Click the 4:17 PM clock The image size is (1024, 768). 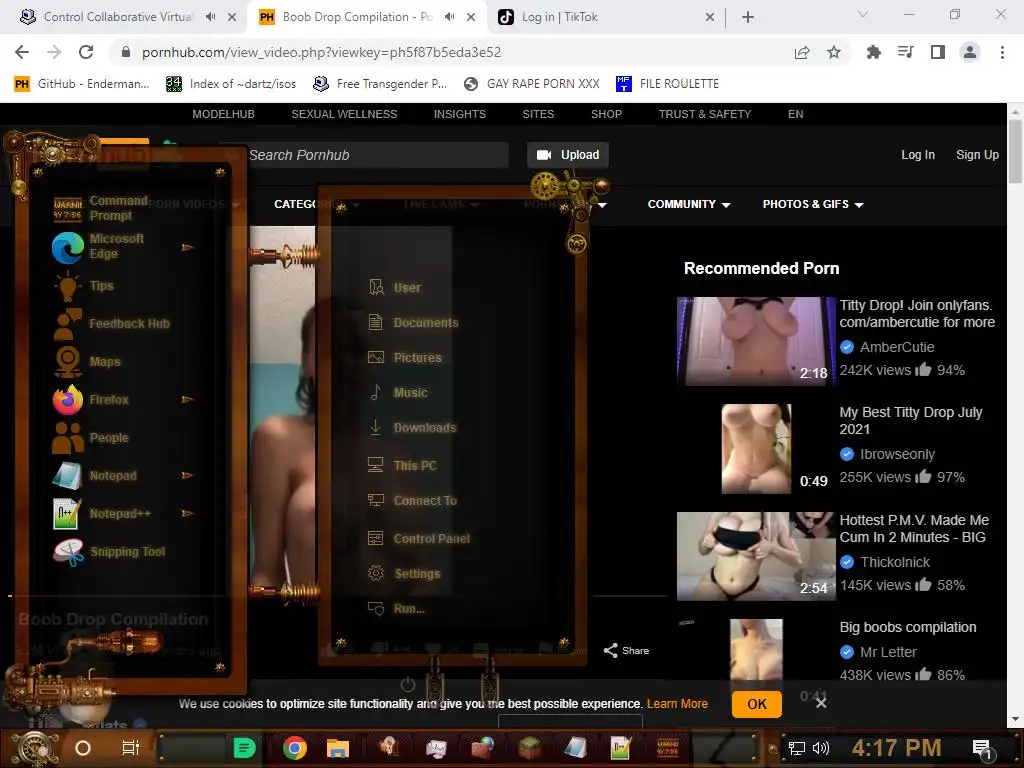(x=897, y=748)
